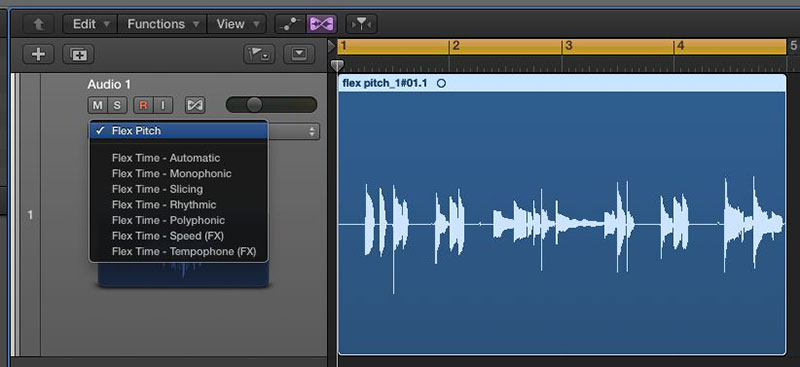Open the global tracks flag menu button

coord(259,54)
